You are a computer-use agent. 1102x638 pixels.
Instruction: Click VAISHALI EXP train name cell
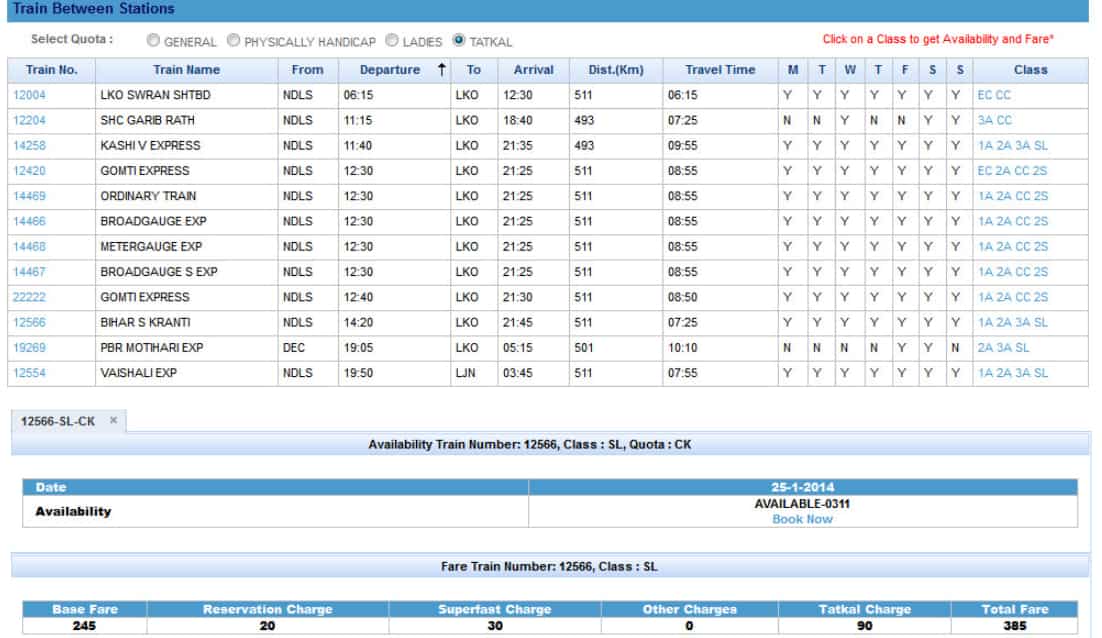click(186, 373)
